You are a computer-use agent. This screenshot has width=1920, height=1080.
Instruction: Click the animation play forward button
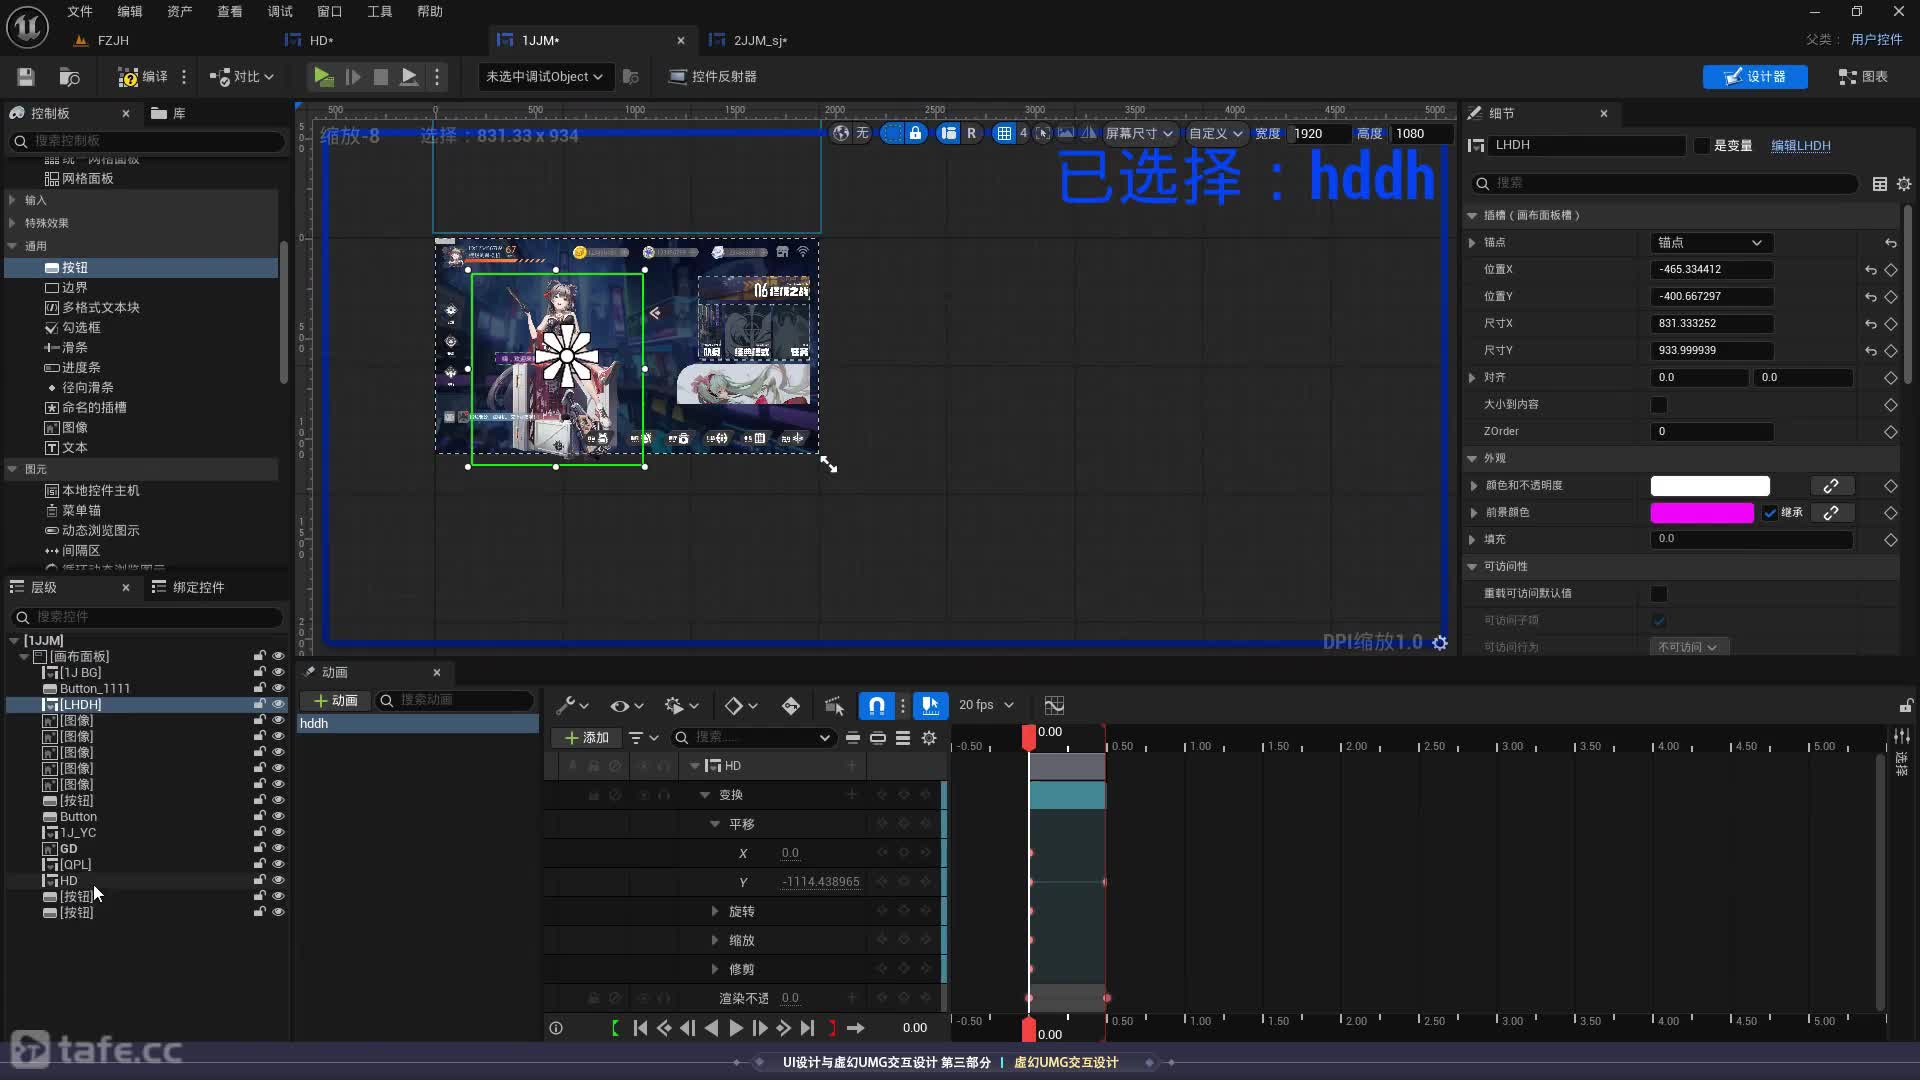(x=736, y=1028)
